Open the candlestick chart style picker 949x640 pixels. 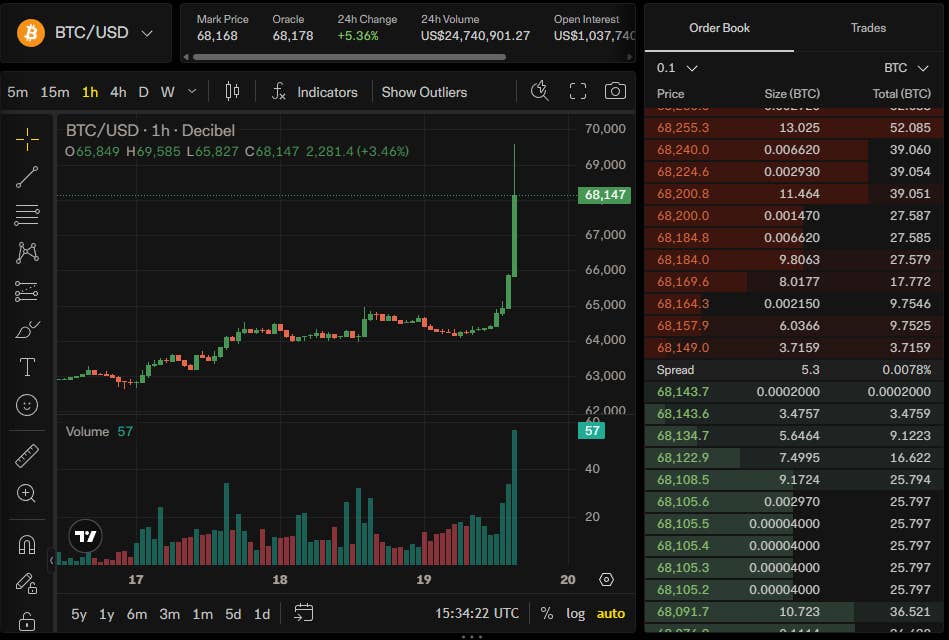(x=232, y=91)
